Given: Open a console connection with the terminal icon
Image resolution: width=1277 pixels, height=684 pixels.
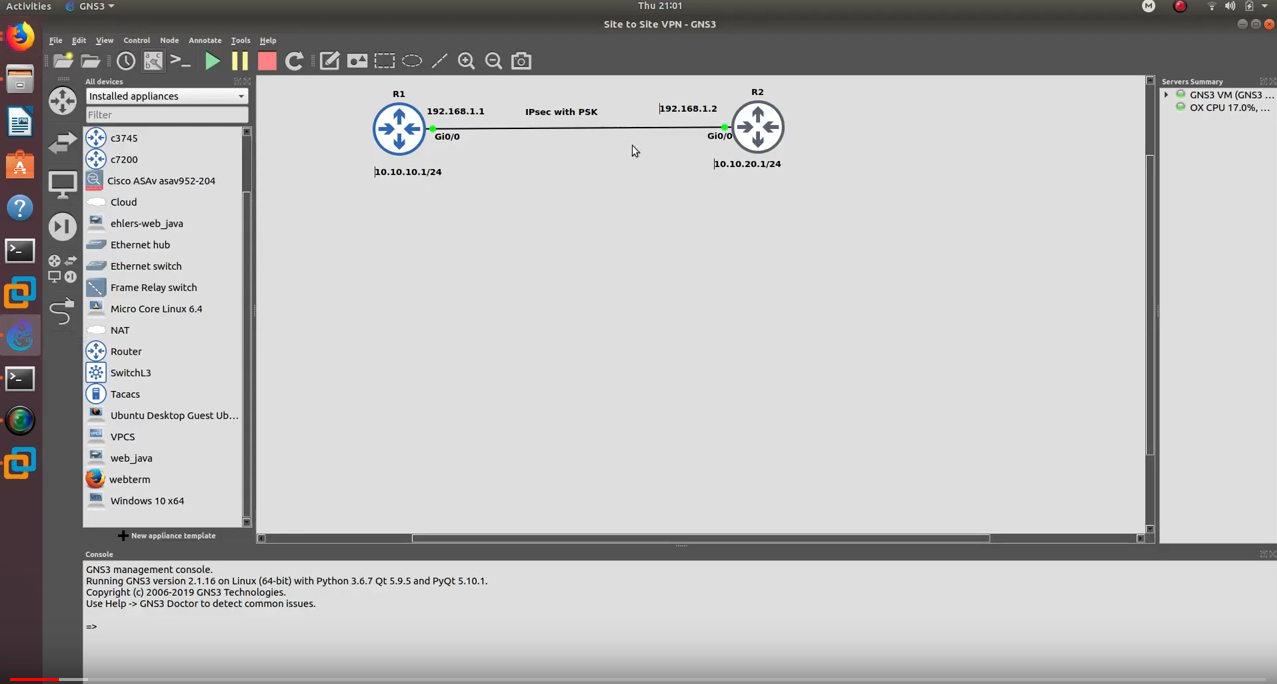Looking at the screenshot, I should (180, 61).
